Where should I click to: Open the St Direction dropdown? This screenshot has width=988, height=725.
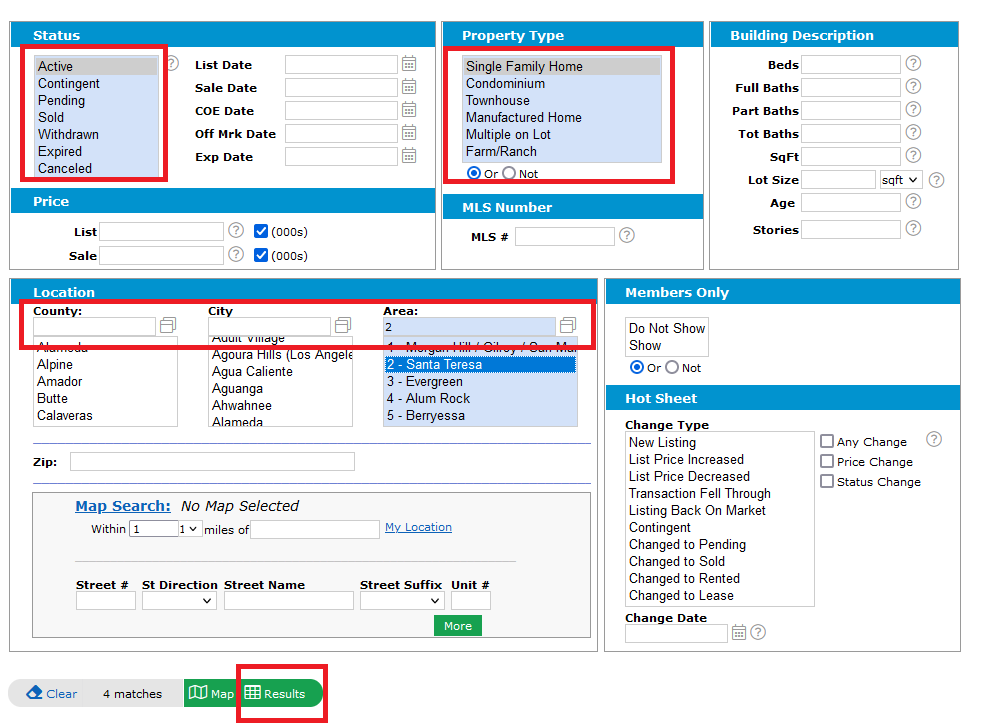(x=179, y=601)
